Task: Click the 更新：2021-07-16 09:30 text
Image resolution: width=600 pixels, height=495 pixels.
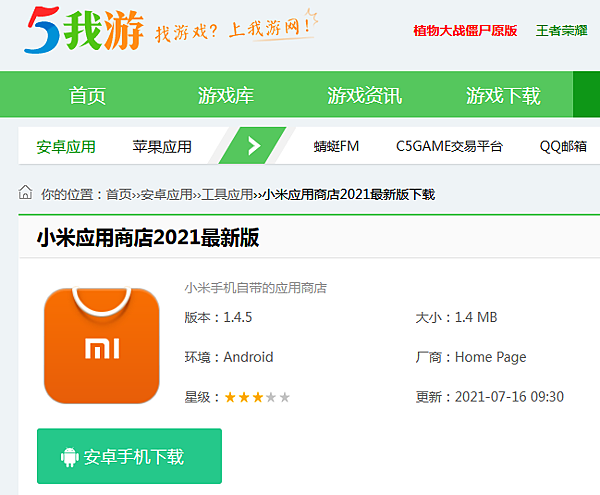Action: (490, 397)
